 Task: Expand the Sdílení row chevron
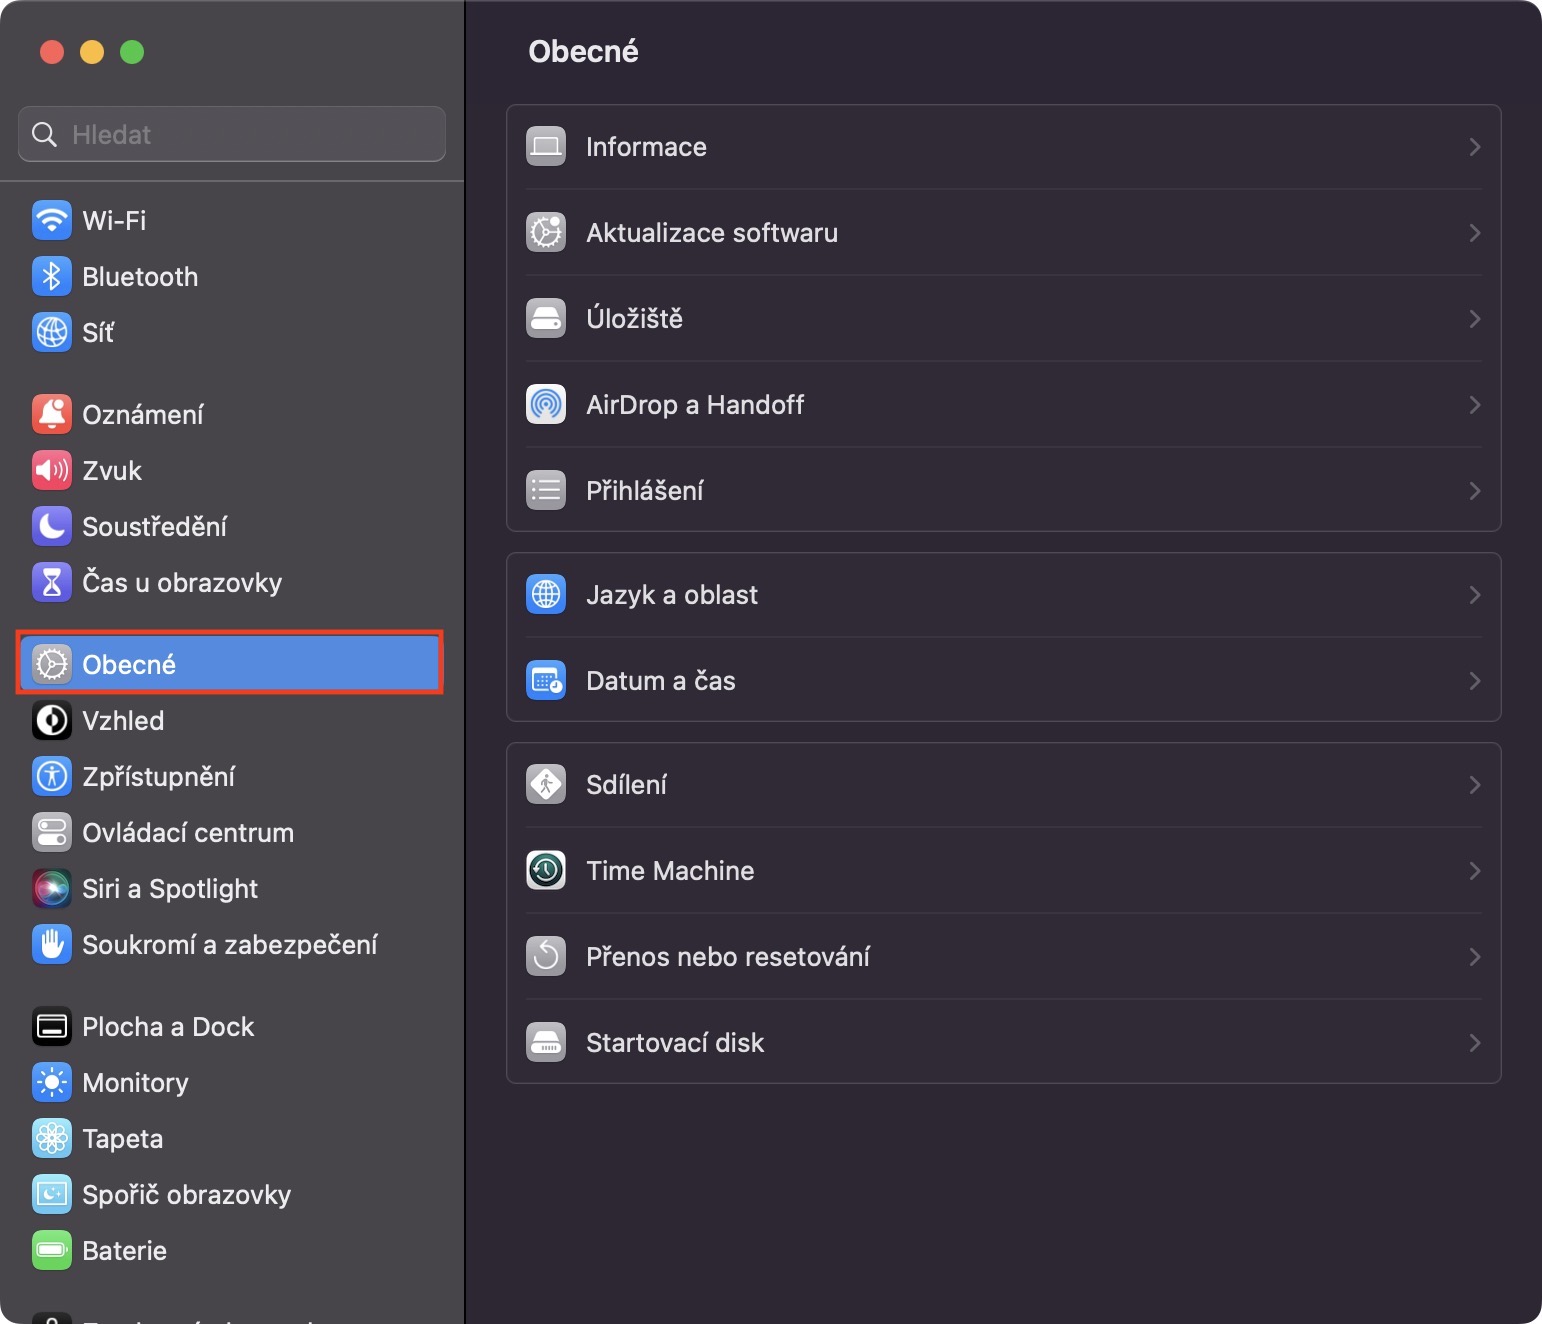(x=1474, y=785)
